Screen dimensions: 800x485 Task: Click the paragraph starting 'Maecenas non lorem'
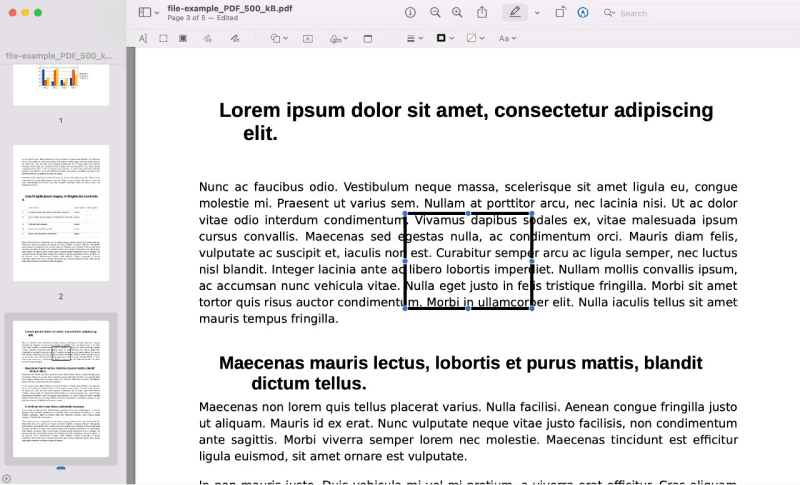(x=468, y=431)
